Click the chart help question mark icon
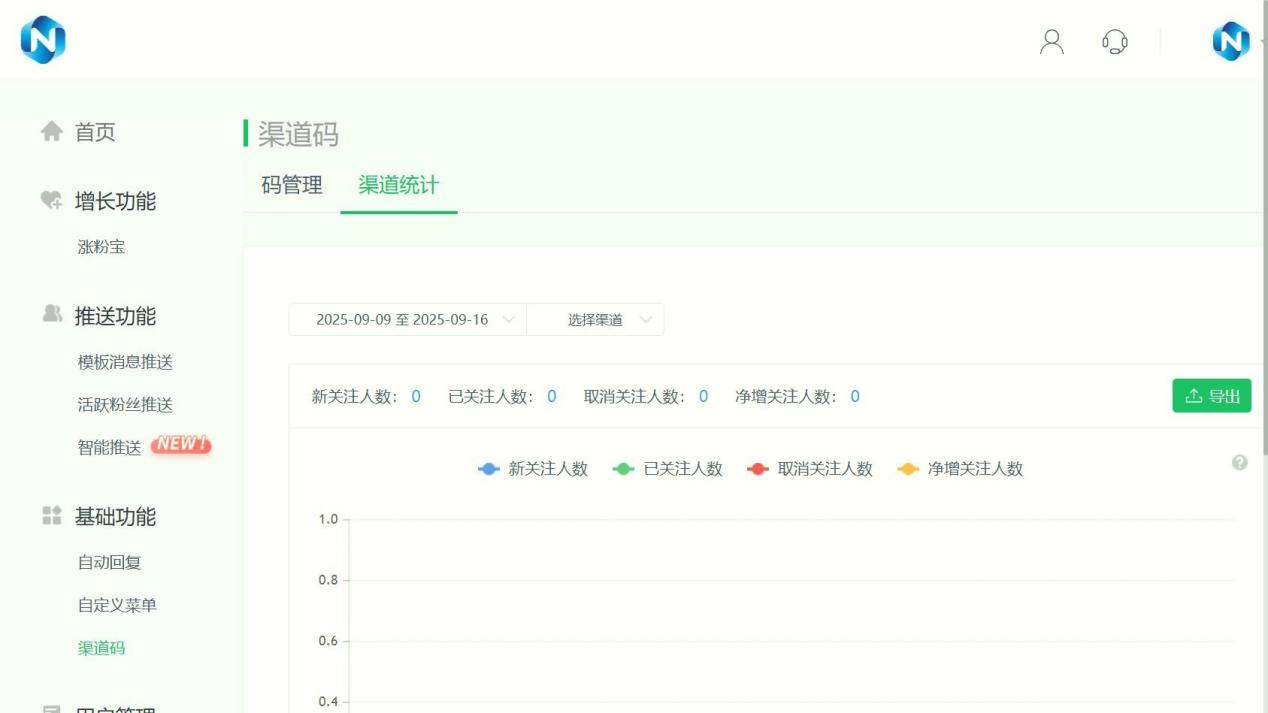The height and width of the screenshot is (713, 1268). coord(1240,462)
